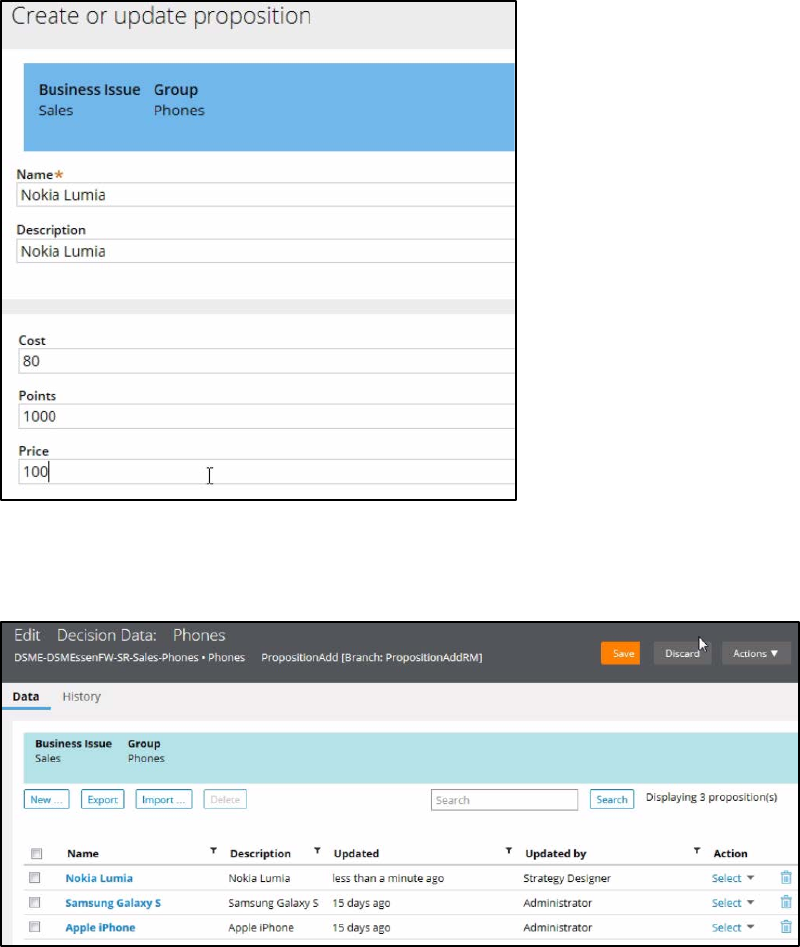This screenshot has width=800, height=947.
Task: Click Select link in Samsung Galaxy S row
Action: tap(726, 903)
